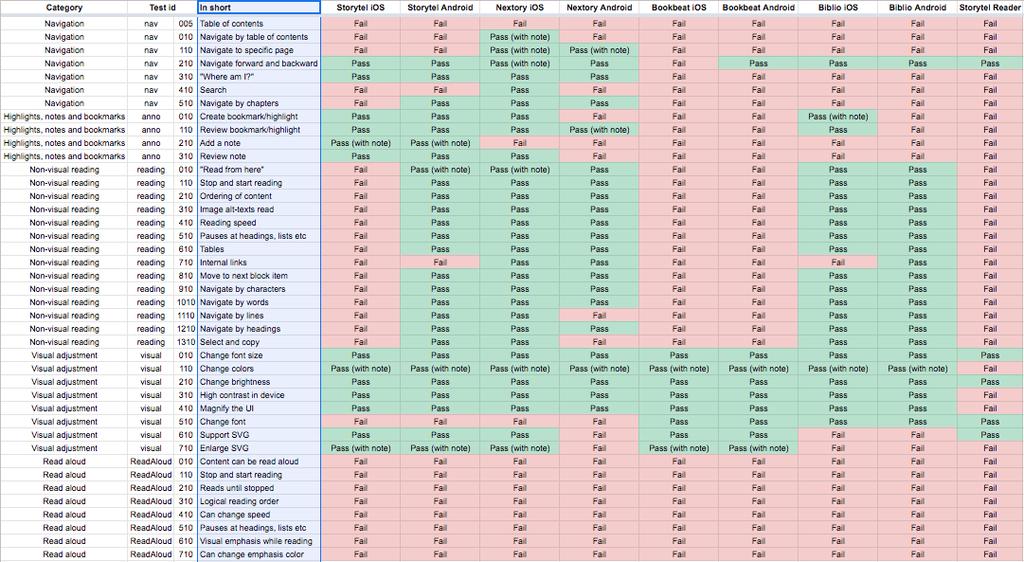Select Biblio iOS 'Fail' in 'Internal links' row
This screenshot has width=1024, height=562.
click(x=838, y=262)
